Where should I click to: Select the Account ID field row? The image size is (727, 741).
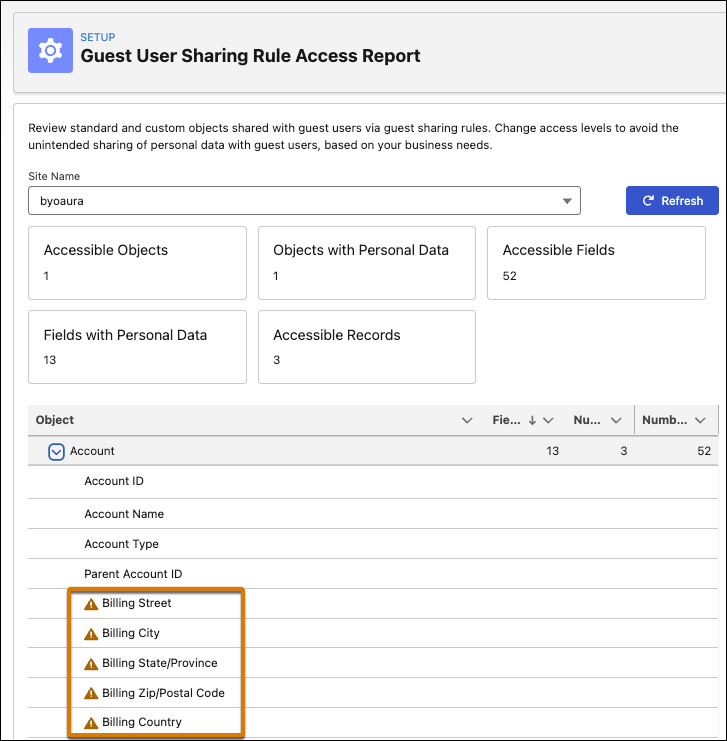click(x=373, y=482)
